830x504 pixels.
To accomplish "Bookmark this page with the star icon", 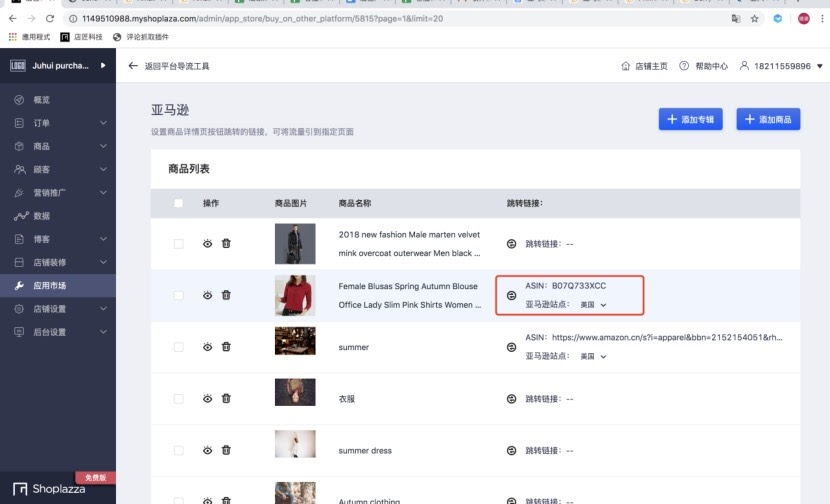I will pos(754,19).
